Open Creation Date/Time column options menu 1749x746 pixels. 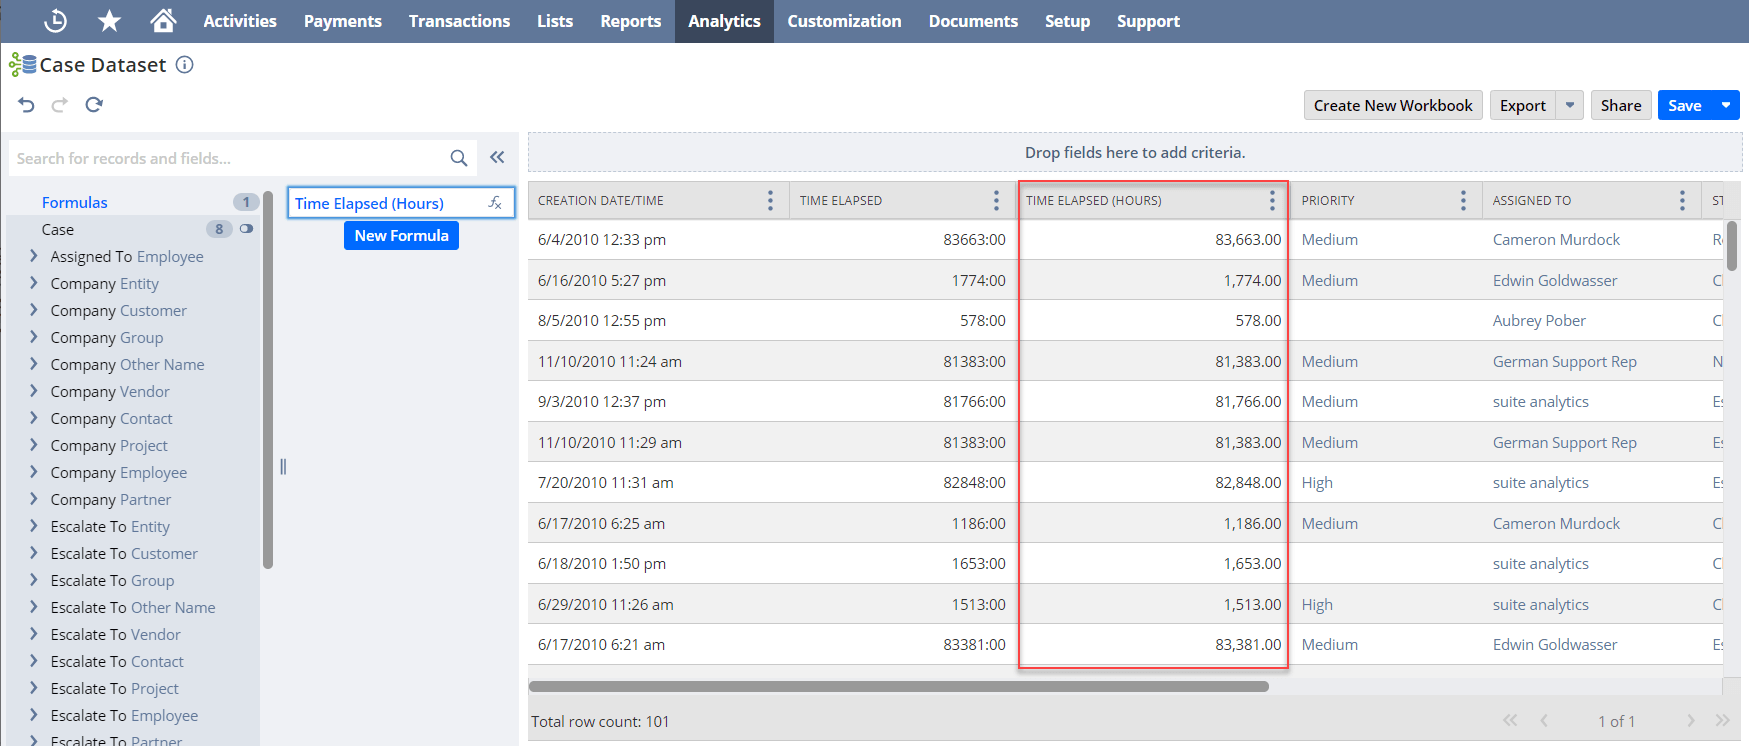click(770, 201)
